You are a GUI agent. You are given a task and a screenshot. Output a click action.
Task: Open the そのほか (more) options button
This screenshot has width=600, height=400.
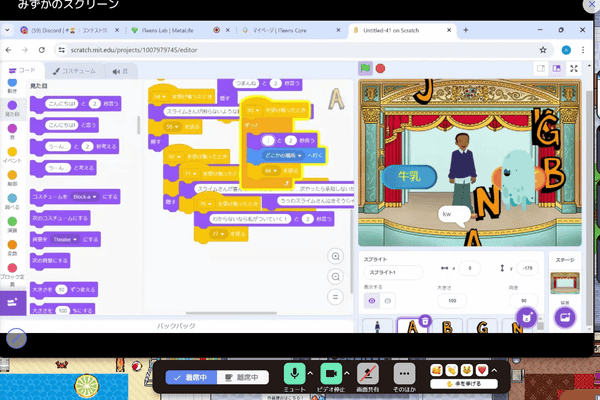404,374
